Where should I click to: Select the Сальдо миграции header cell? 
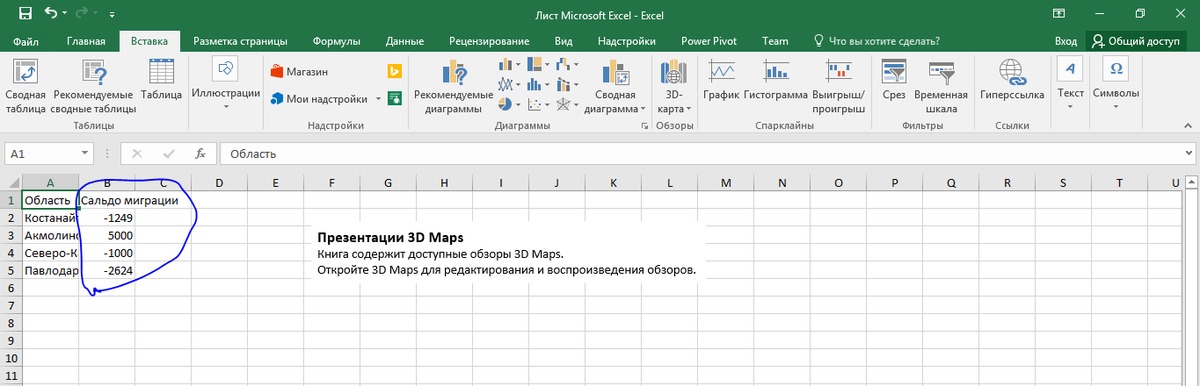point(106,200)
